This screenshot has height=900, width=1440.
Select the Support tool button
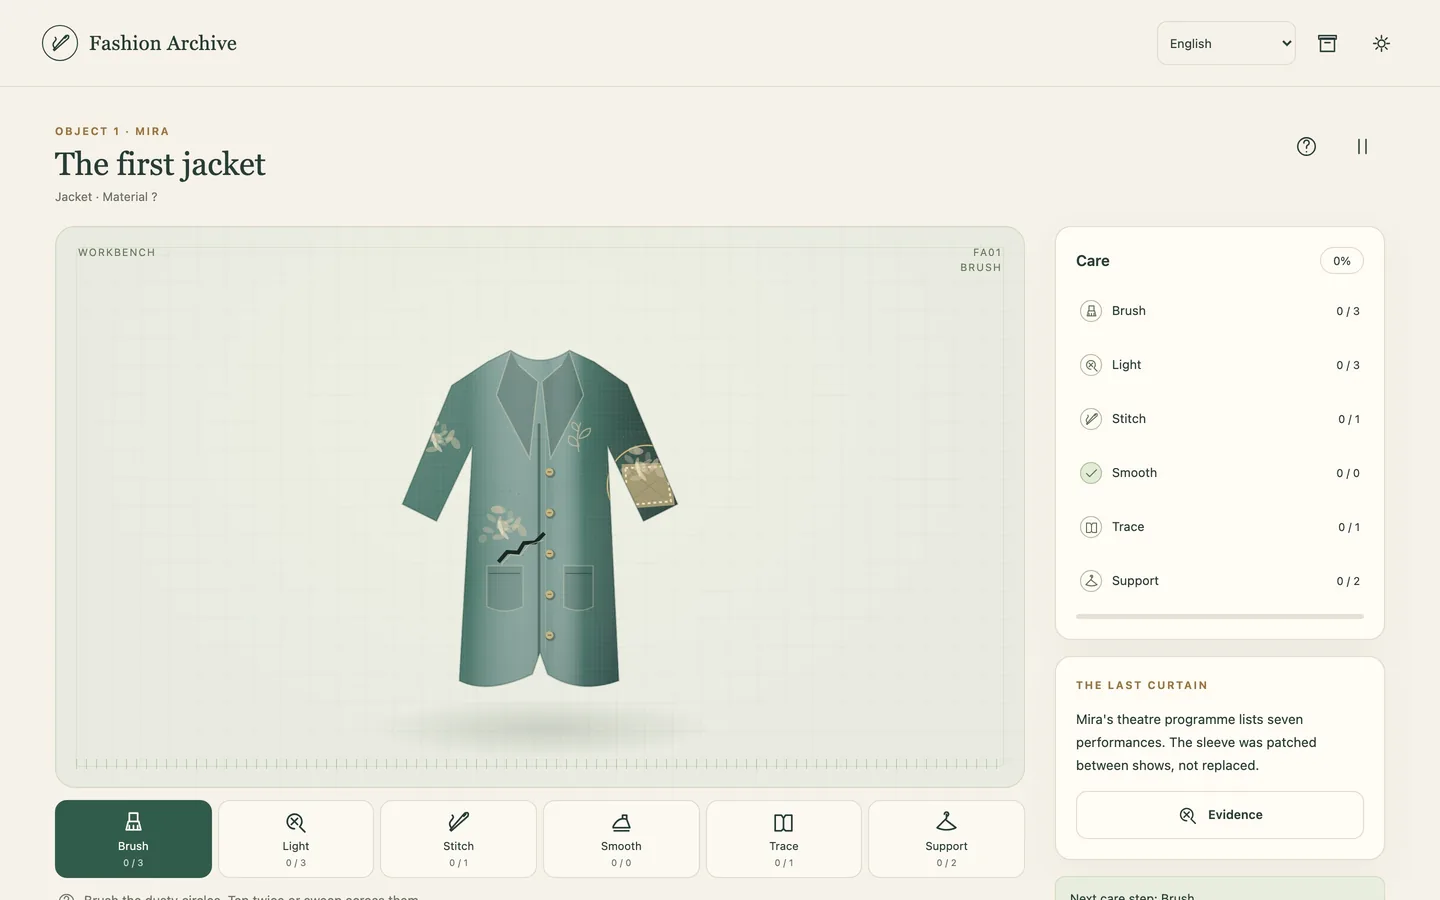[x=946, y=839]
